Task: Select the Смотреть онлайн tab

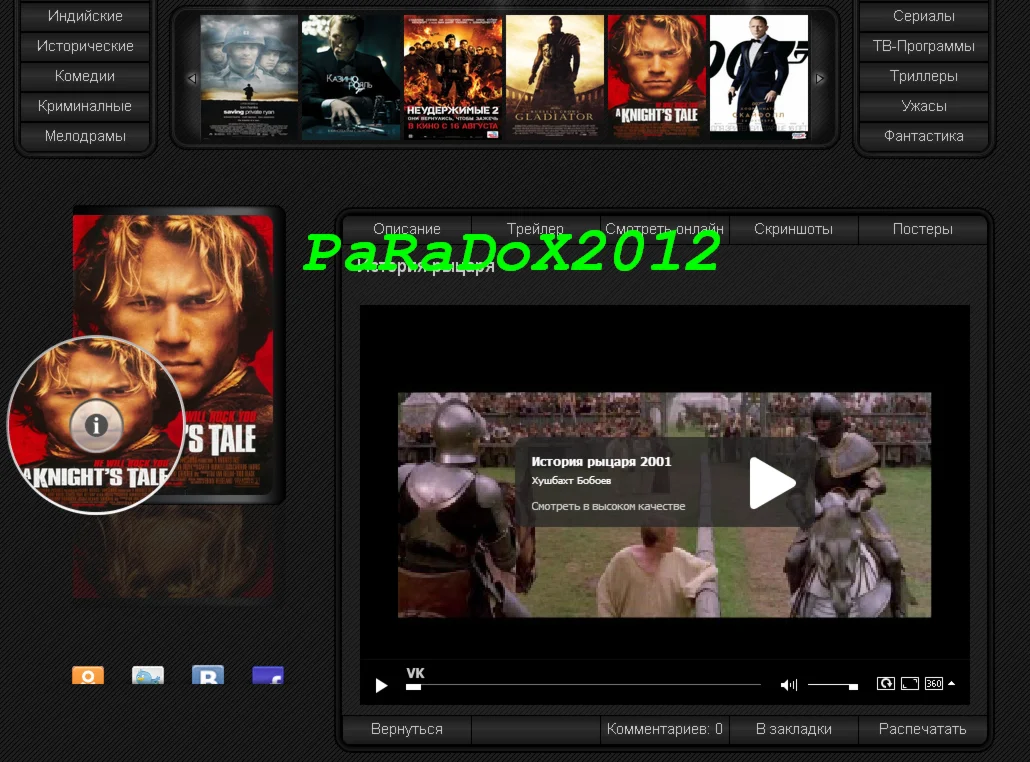Action: [664, 229]
